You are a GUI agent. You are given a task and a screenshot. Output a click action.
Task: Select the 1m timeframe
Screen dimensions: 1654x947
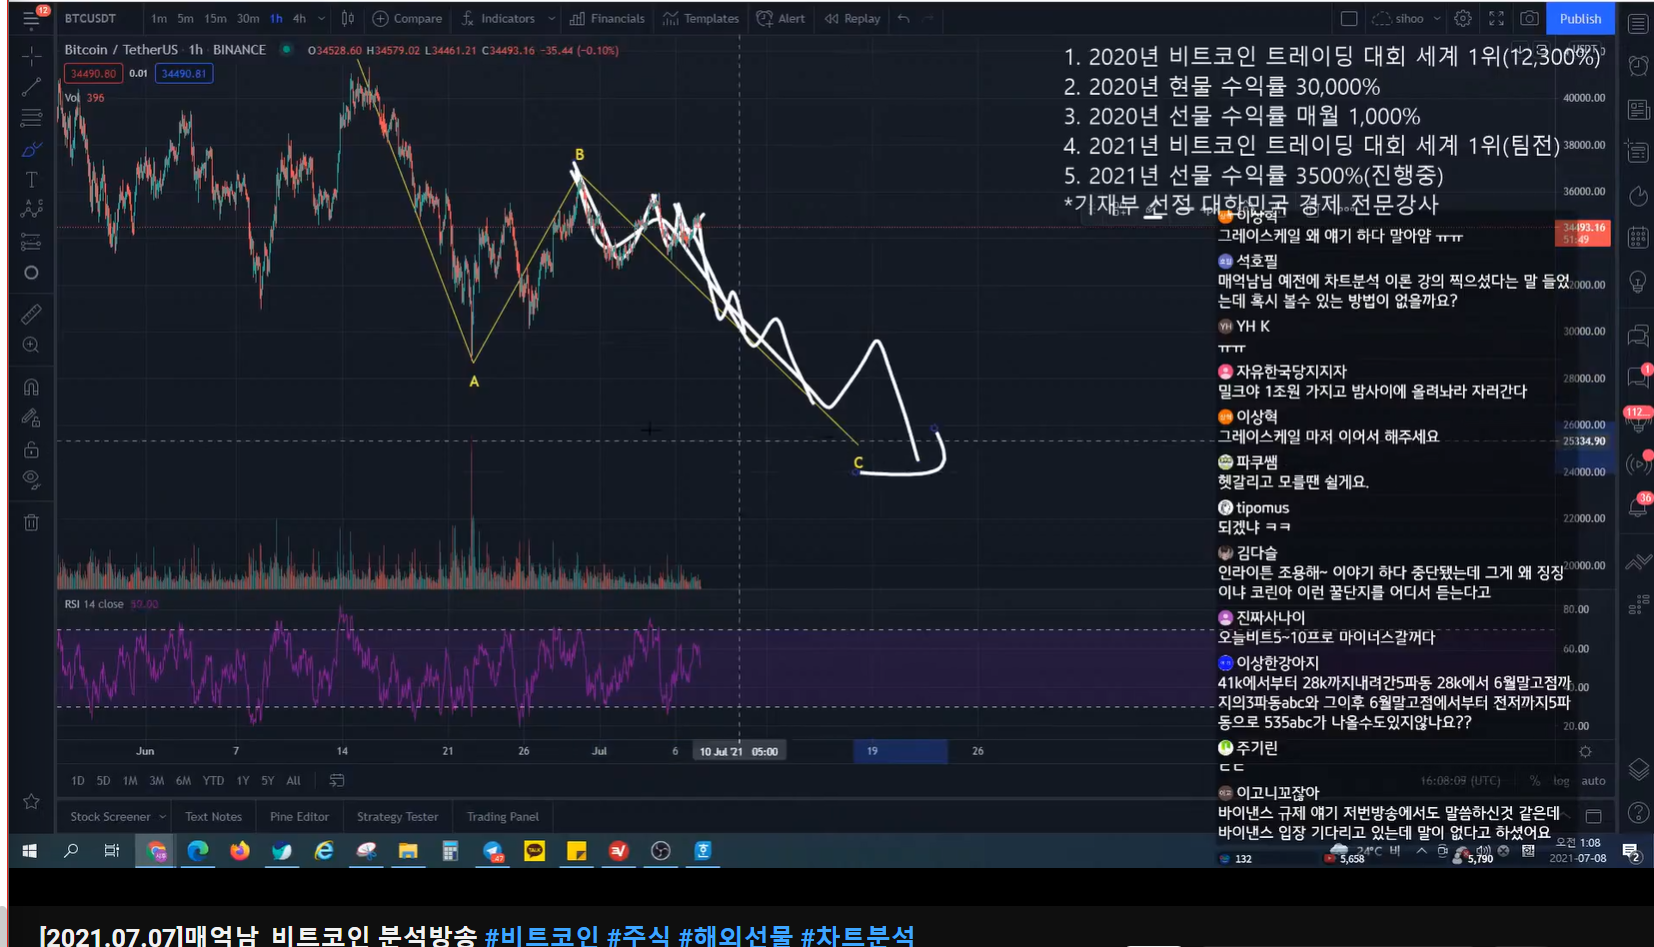[x=159, y=19]
